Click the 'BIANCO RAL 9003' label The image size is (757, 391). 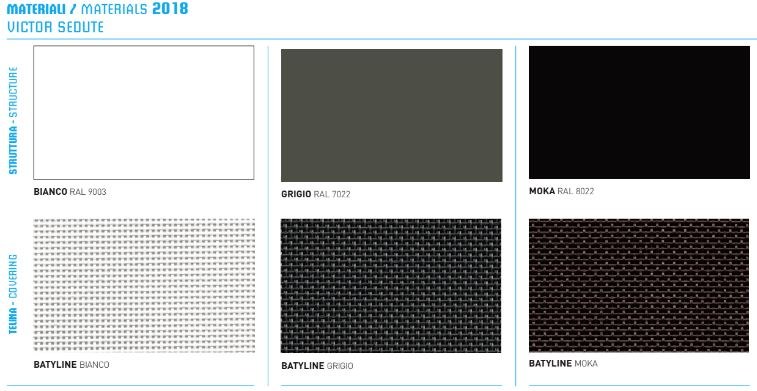70,192
